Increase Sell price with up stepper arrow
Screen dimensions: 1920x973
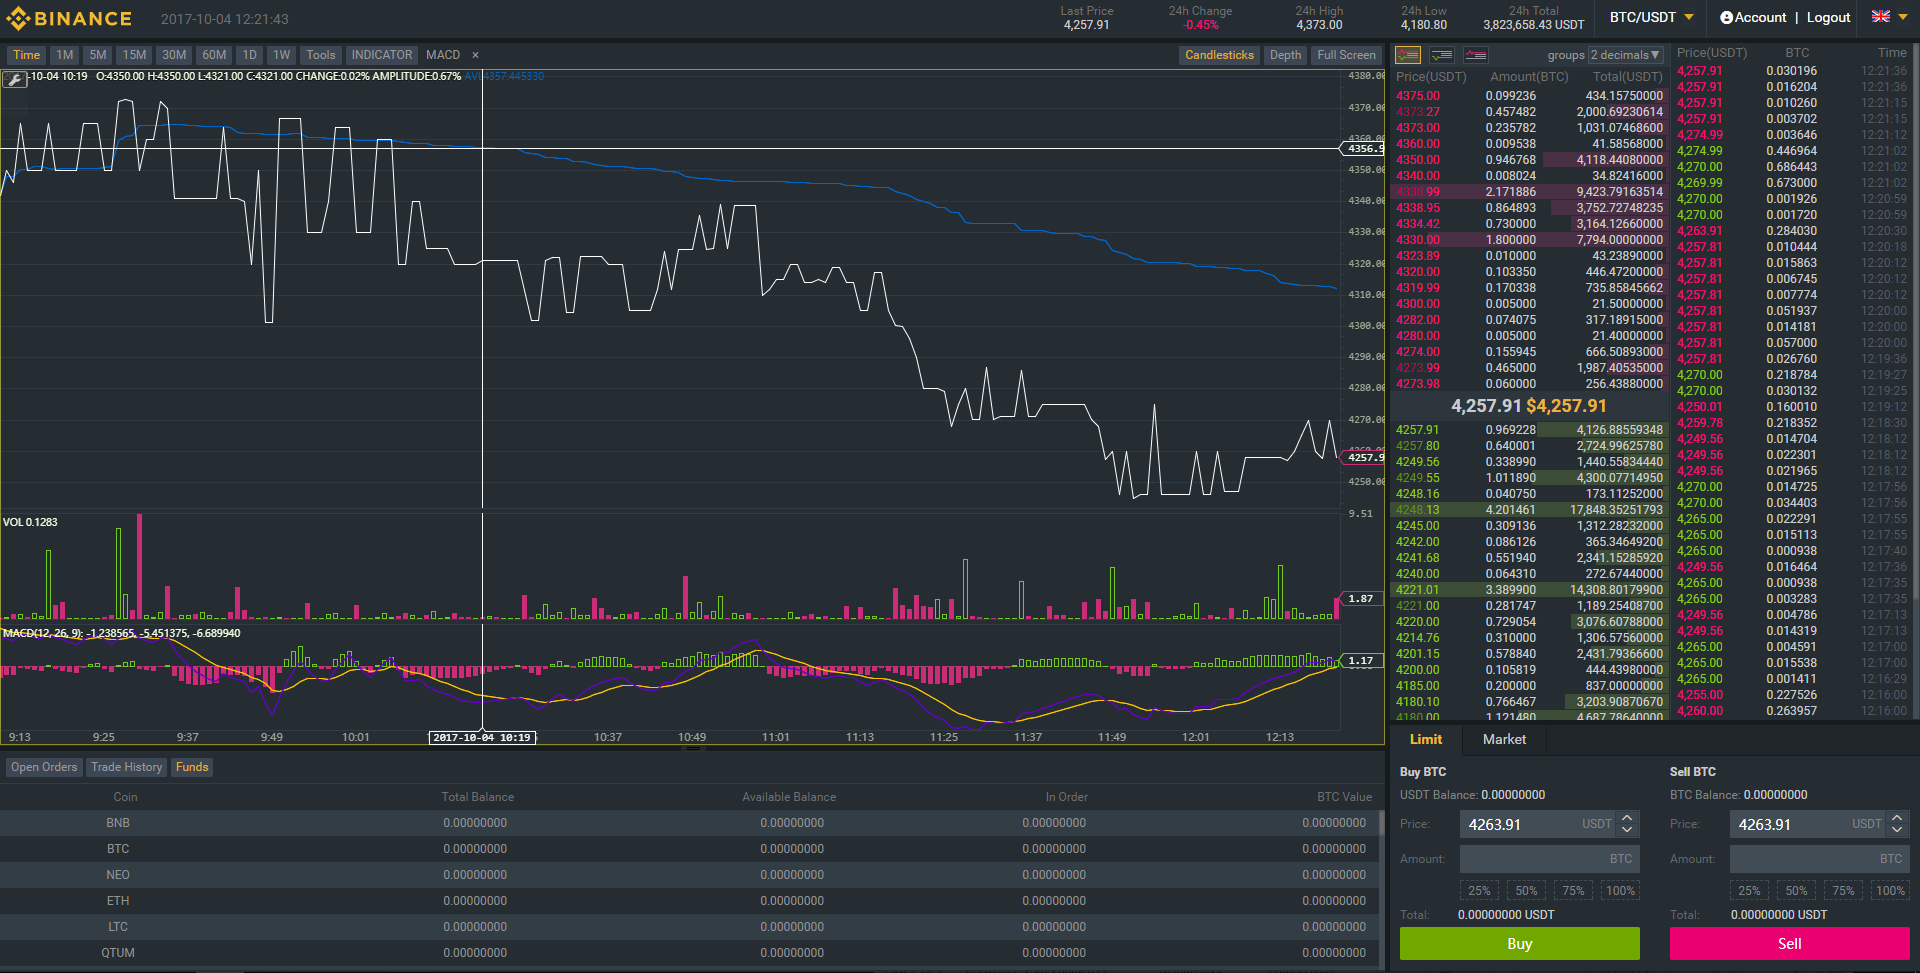[x=1897, y=818]
